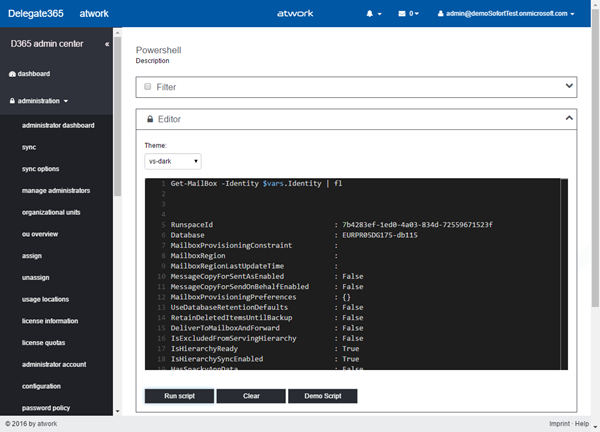Click the dashboard gauge icon
This screenshot has height=432, width=600.
(x=12, y=74)
